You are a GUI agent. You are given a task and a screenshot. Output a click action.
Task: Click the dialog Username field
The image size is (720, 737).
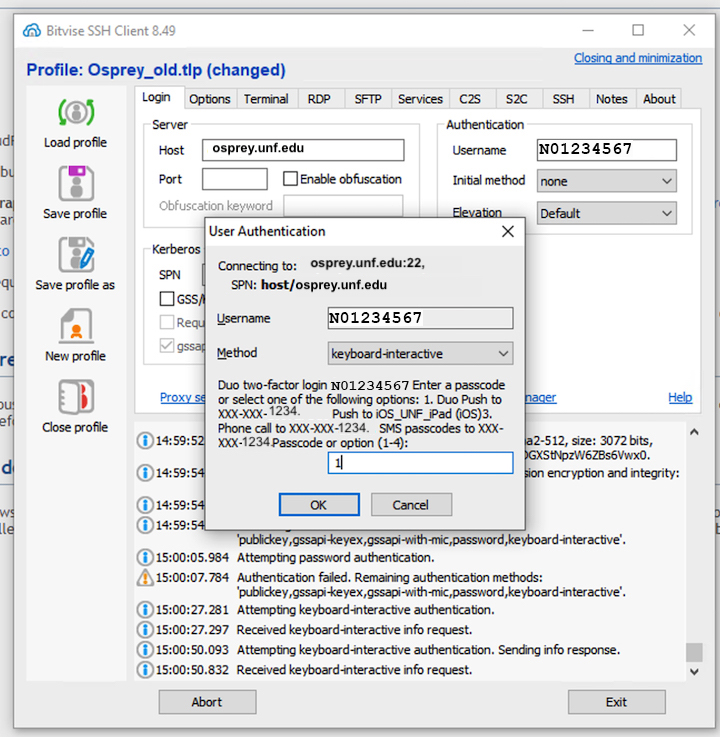[420, 318]
